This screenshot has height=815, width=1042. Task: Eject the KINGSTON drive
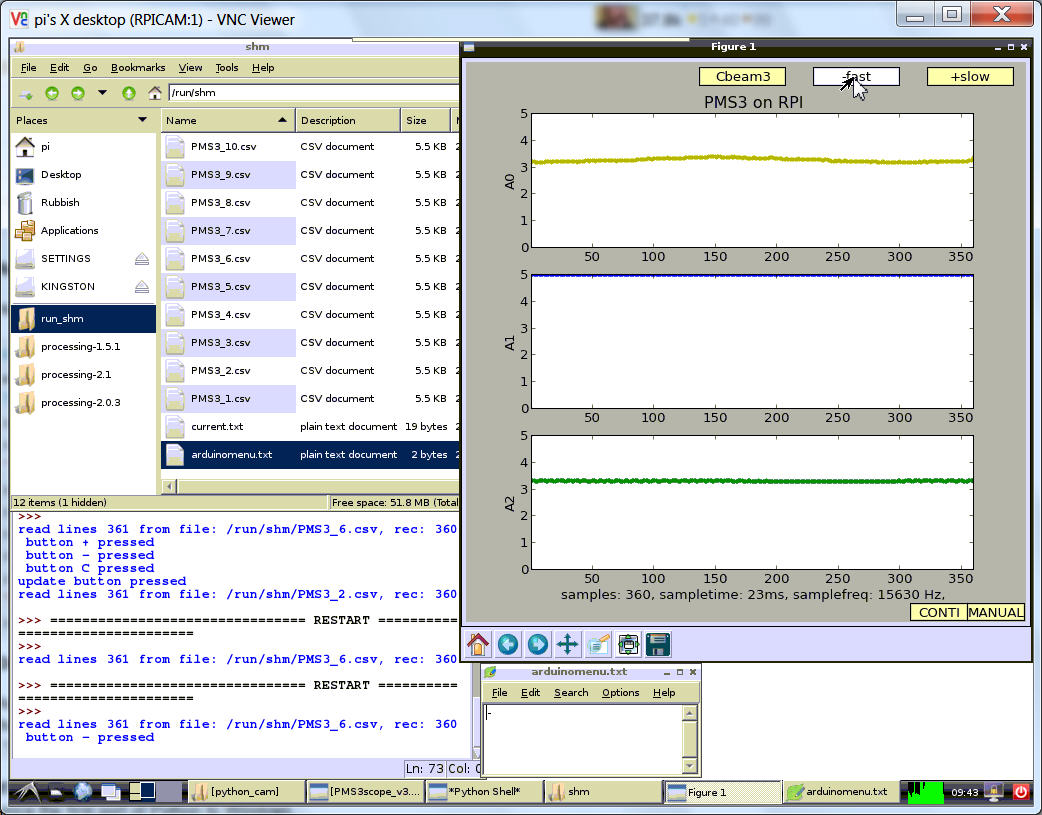(x=142, y=287)
